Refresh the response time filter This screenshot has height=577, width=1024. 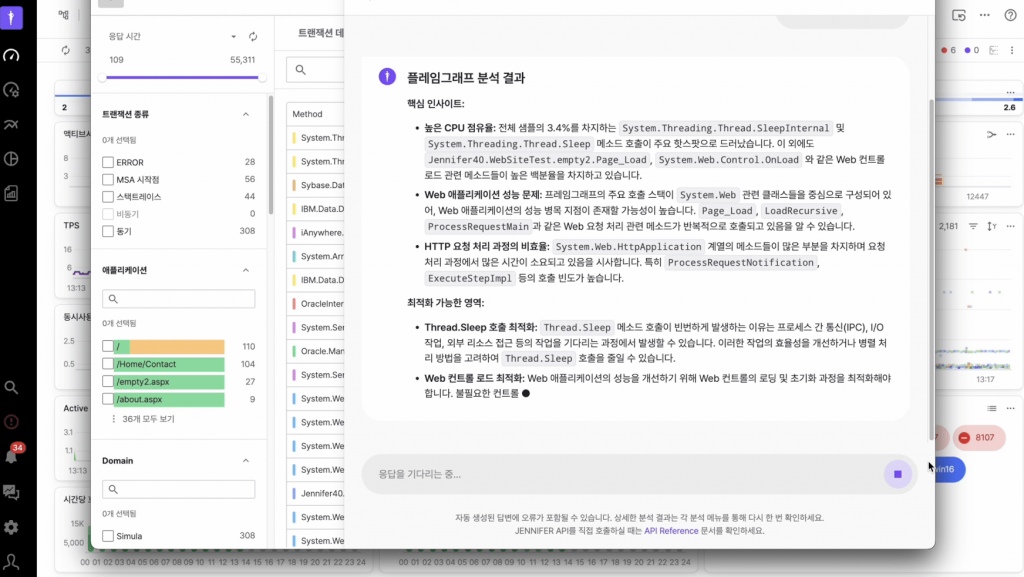point(253,36)
